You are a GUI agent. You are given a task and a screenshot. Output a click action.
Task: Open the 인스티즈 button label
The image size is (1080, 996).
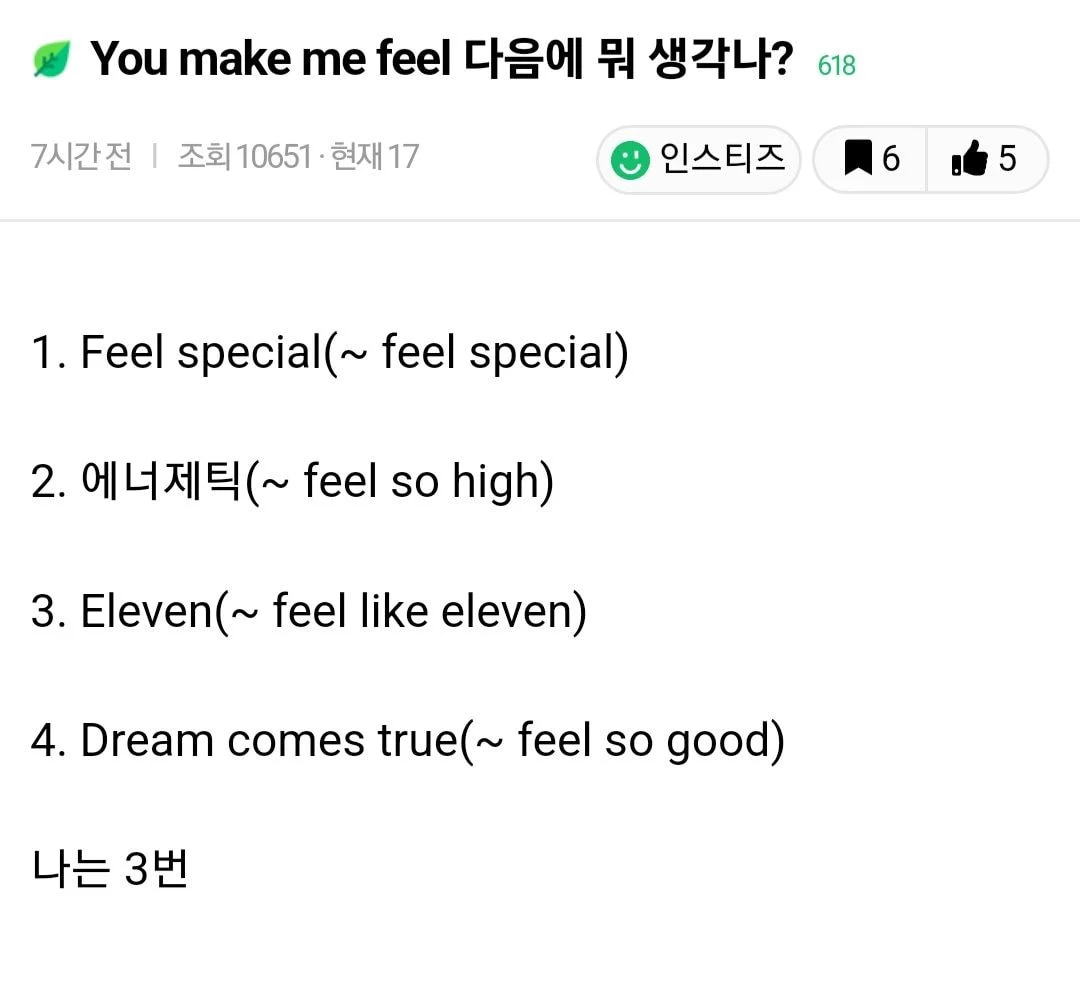722,159
